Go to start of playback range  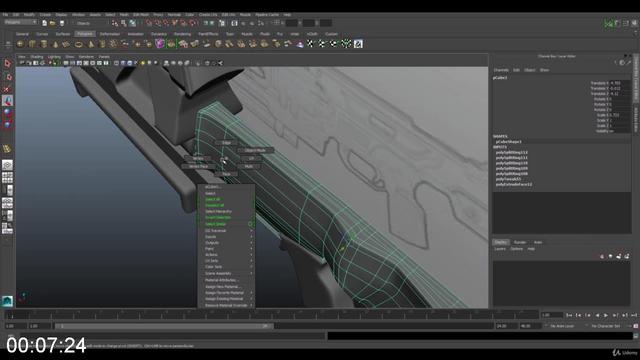569,315
